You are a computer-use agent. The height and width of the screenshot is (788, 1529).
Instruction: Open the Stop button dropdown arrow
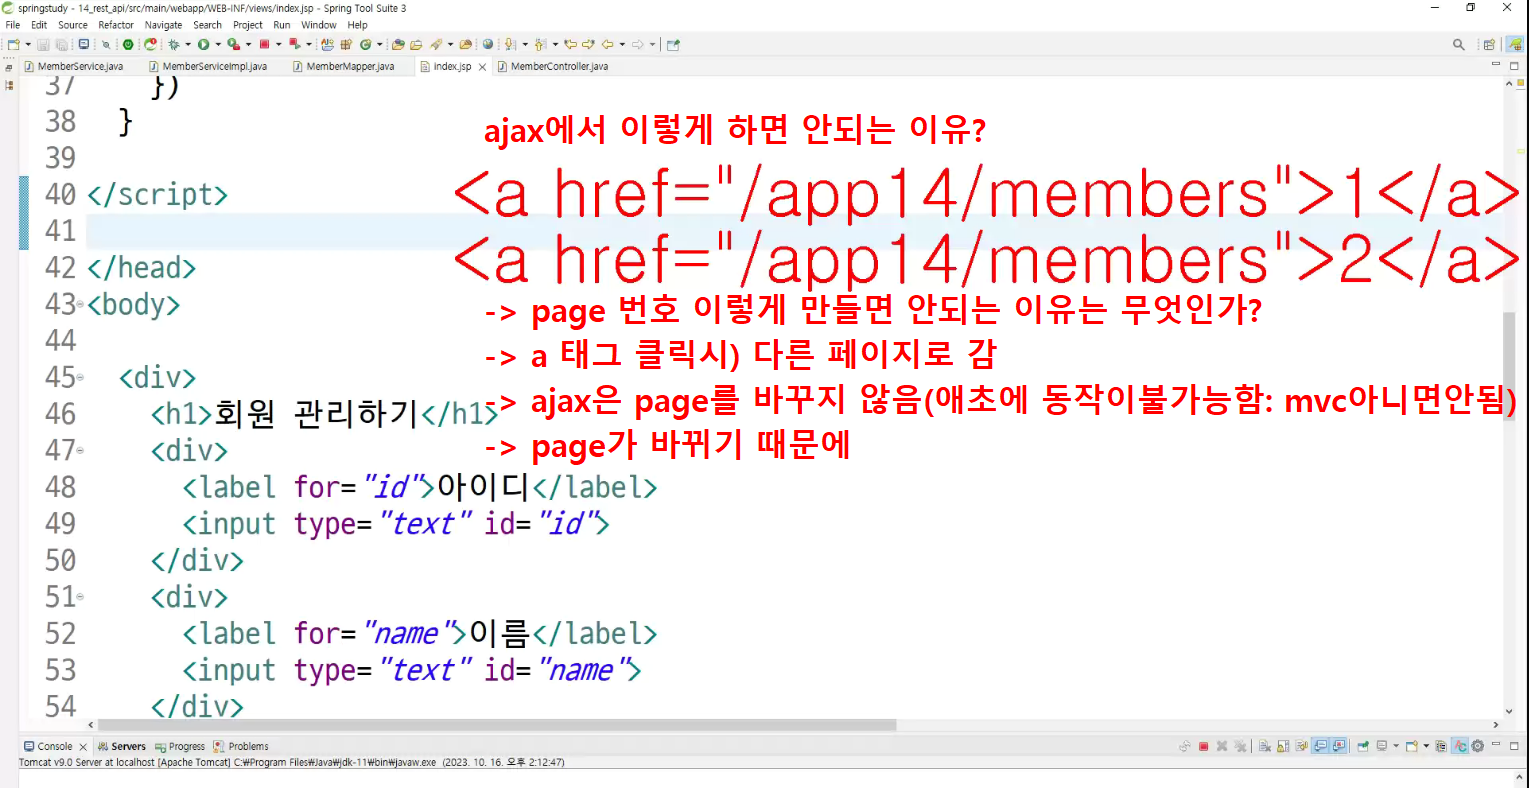point(279,44)
